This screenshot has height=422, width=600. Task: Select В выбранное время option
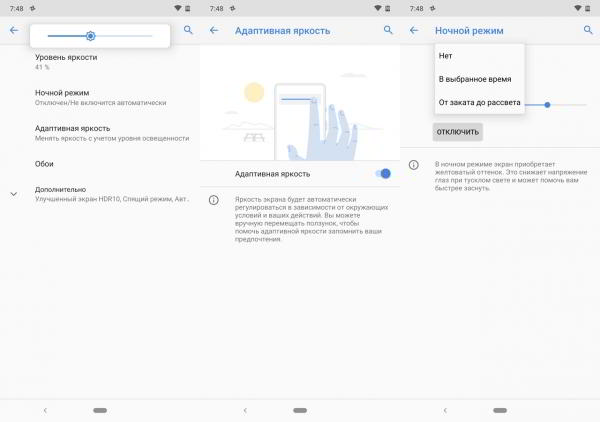click(479, 79)
